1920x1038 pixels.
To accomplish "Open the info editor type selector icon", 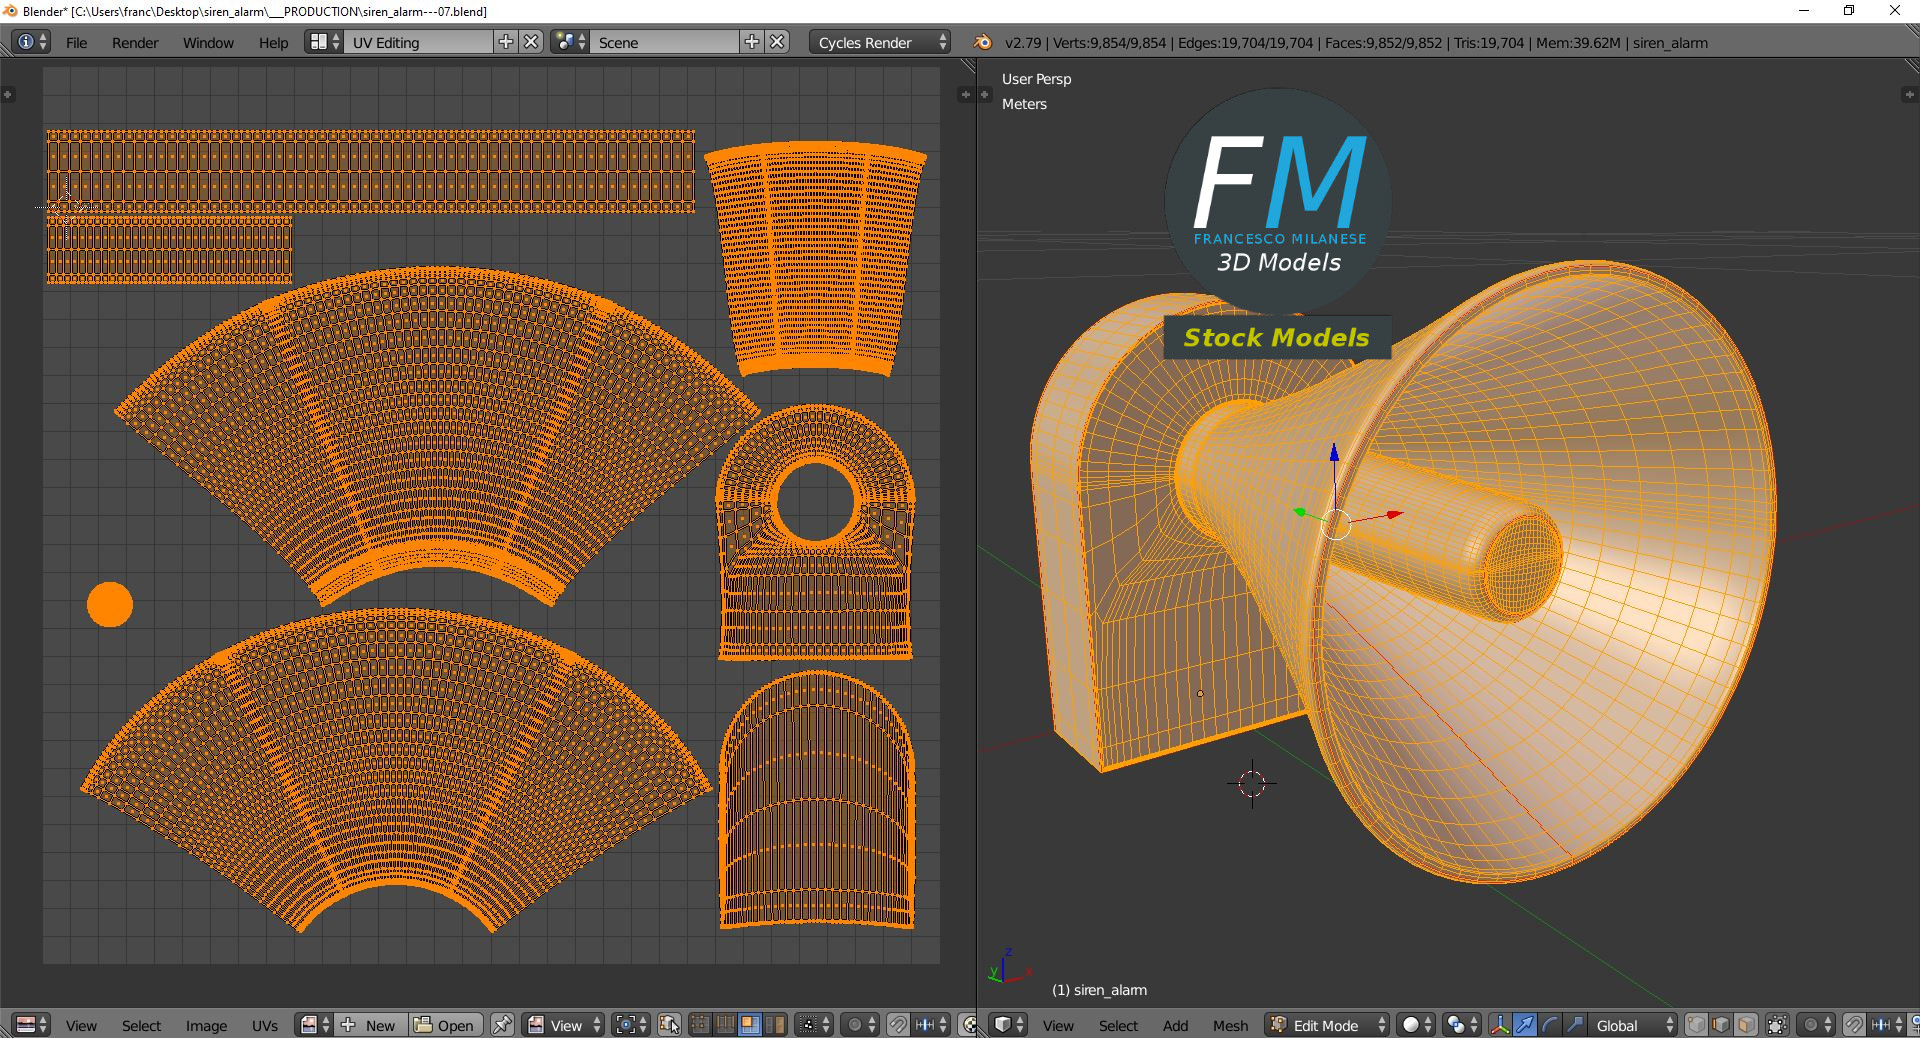I will (x=31, y=42).
